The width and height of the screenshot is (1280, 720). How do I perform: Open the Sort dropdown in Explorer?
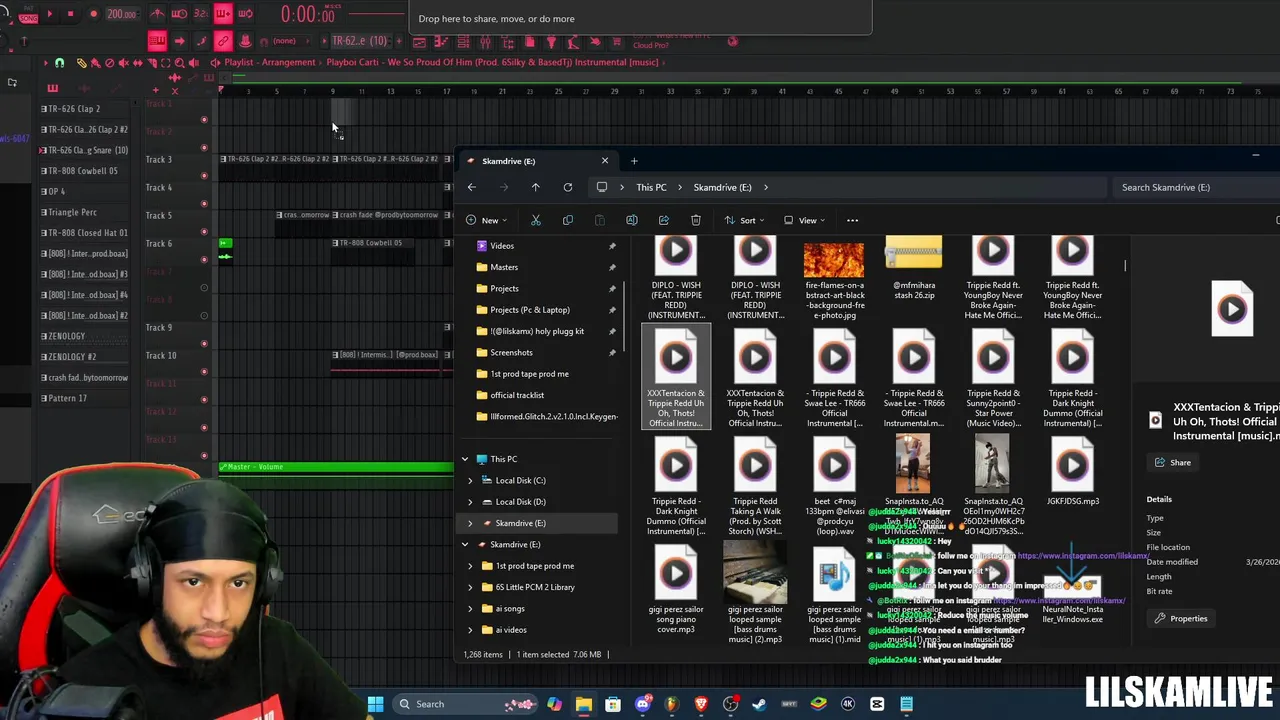746,220
